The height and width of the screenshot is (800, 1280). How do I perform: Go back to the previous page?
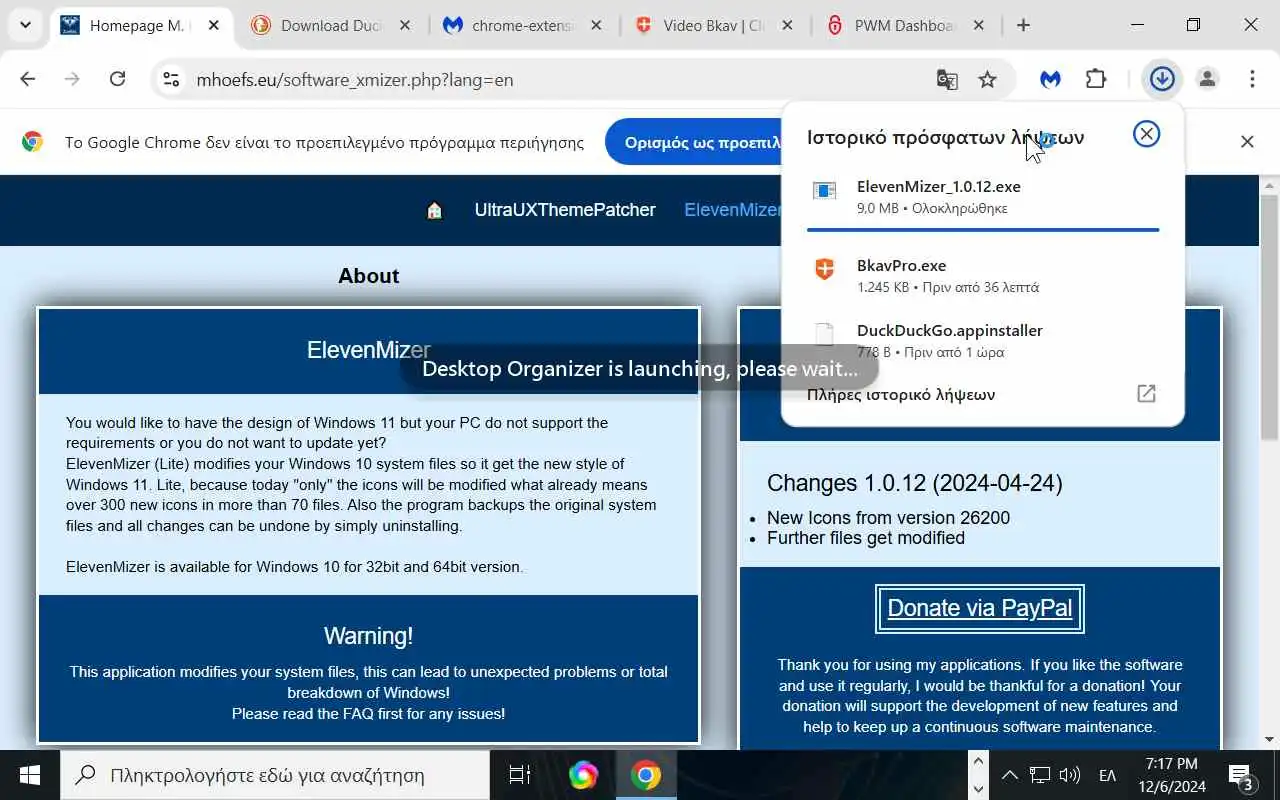click(28, 79)
